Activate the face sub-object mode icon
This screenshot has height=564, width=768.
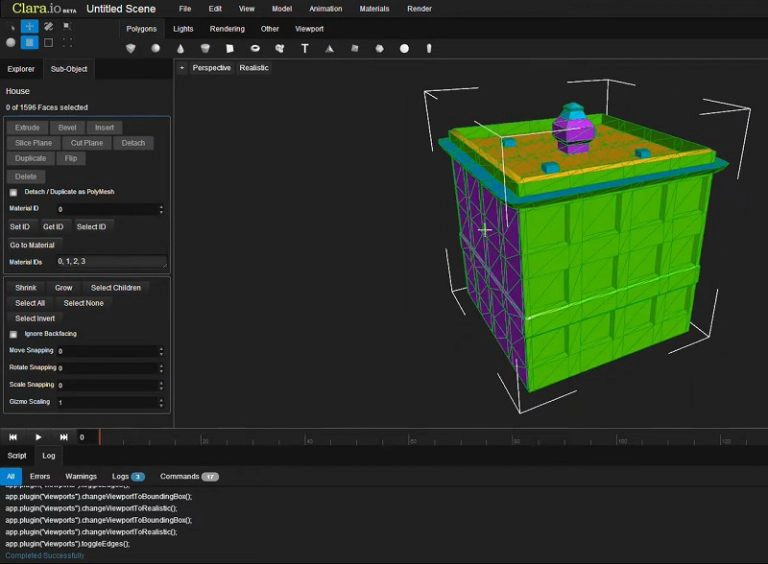click(29, 43)
